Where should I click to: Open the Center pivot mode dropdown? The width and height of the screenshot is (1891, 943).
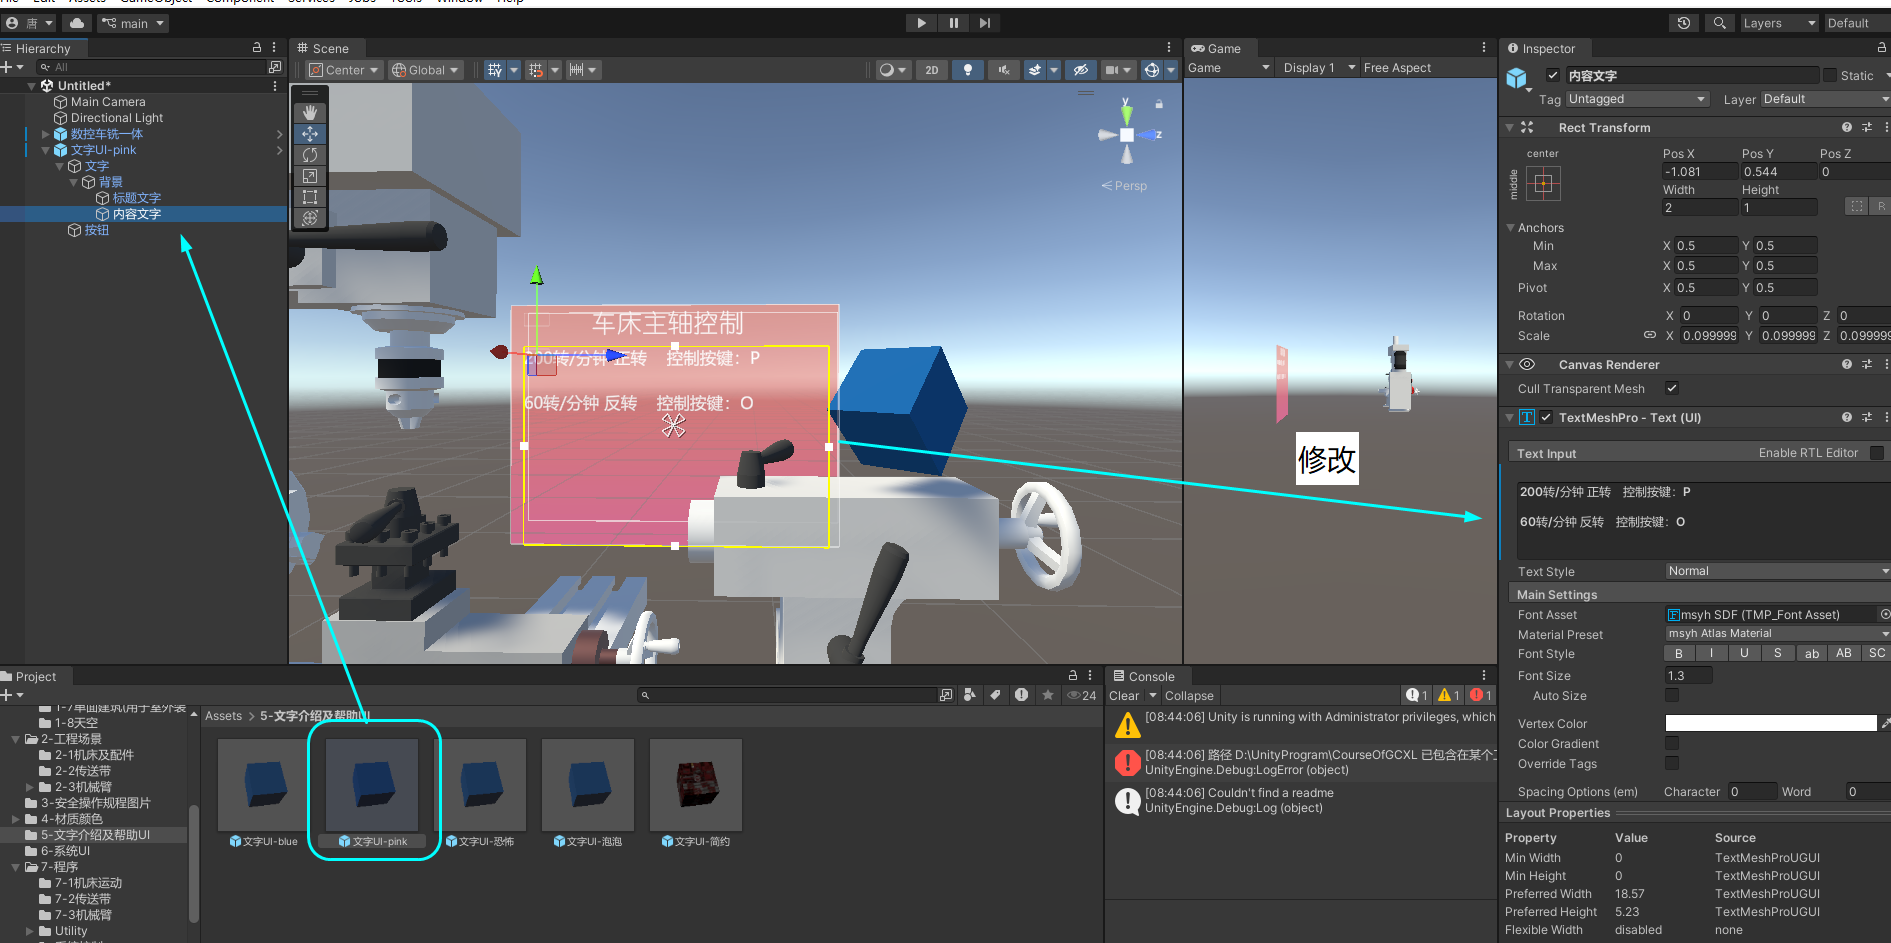pyautogui.click(x=344, y=70)
